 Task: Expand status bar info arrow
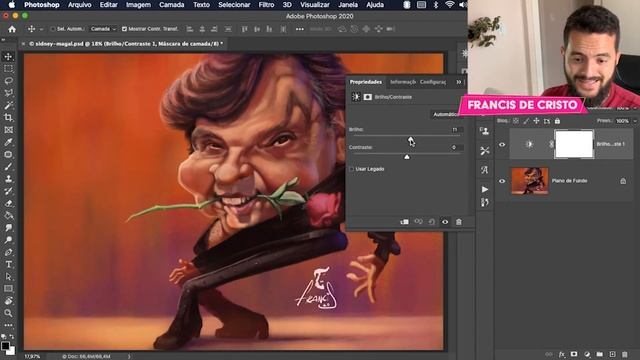129,356
